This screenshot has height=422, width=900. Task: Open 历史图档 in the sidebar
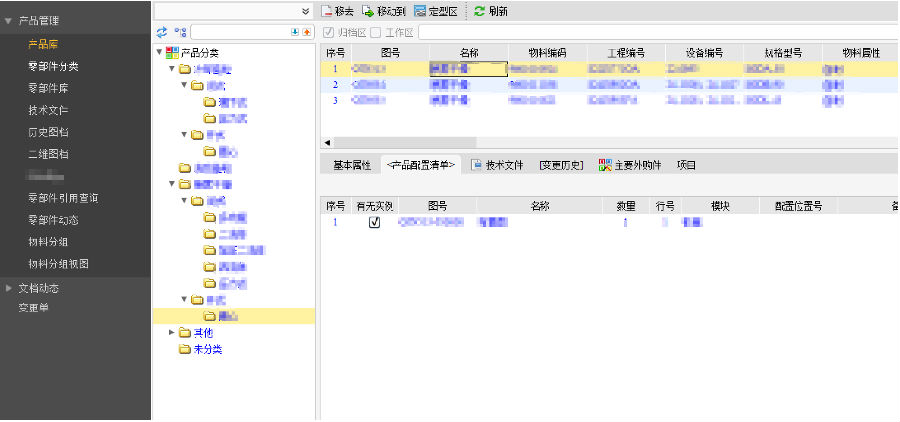pyautogui.click(x=48, y=132)
